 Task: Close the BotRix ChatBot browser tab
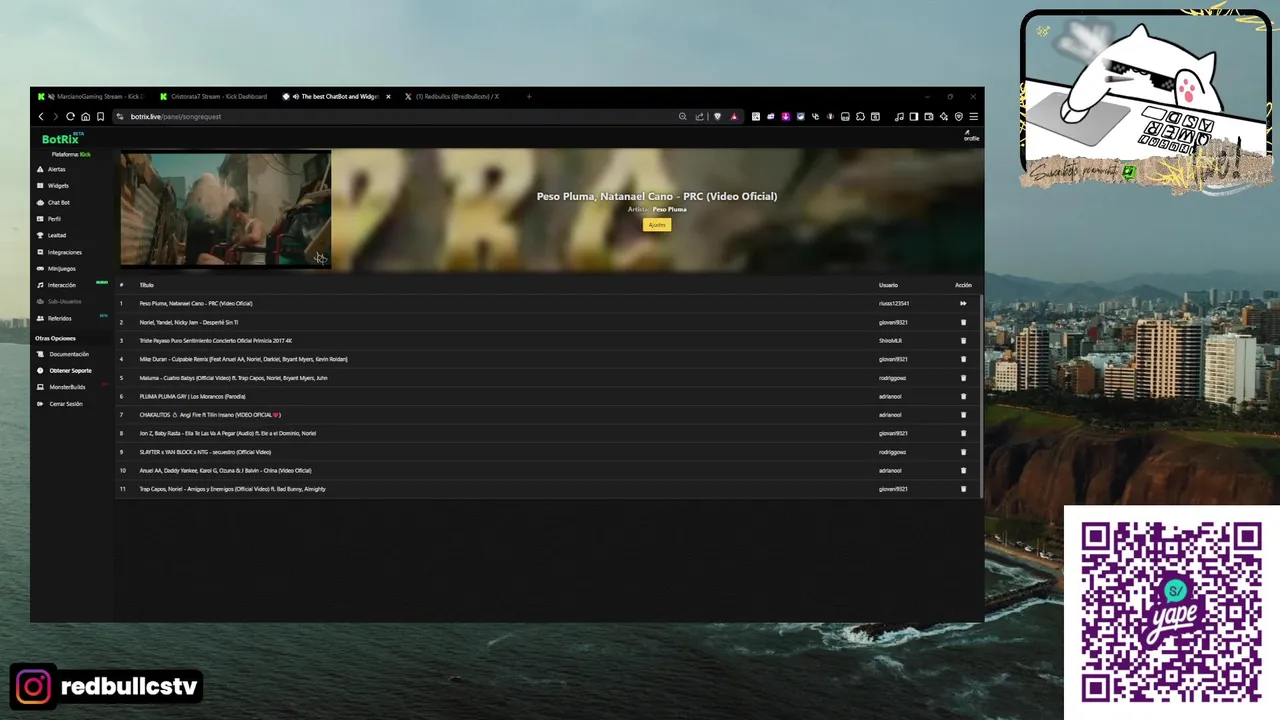[388, 97]
